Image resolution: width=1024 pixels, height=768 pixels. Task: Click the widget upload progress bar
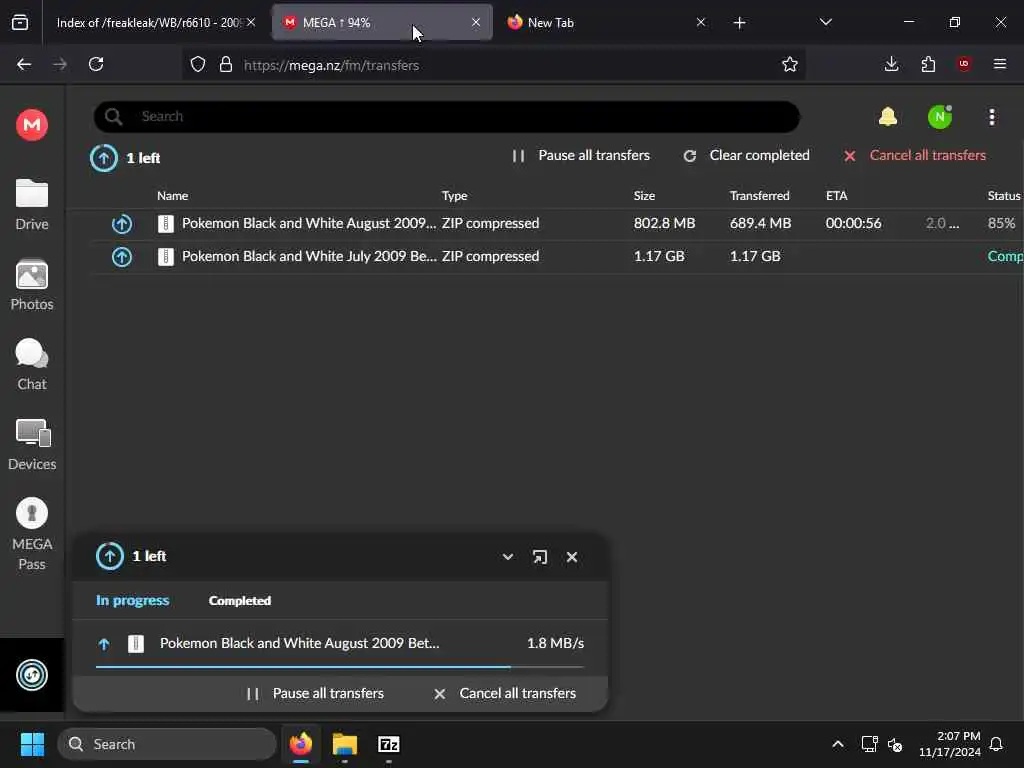(x=340, y=667)
